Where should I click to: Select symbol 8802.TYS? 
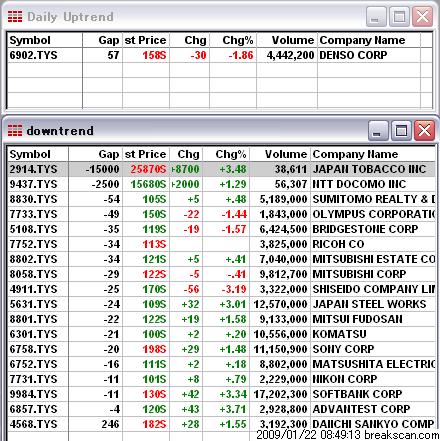coord(33,259)
